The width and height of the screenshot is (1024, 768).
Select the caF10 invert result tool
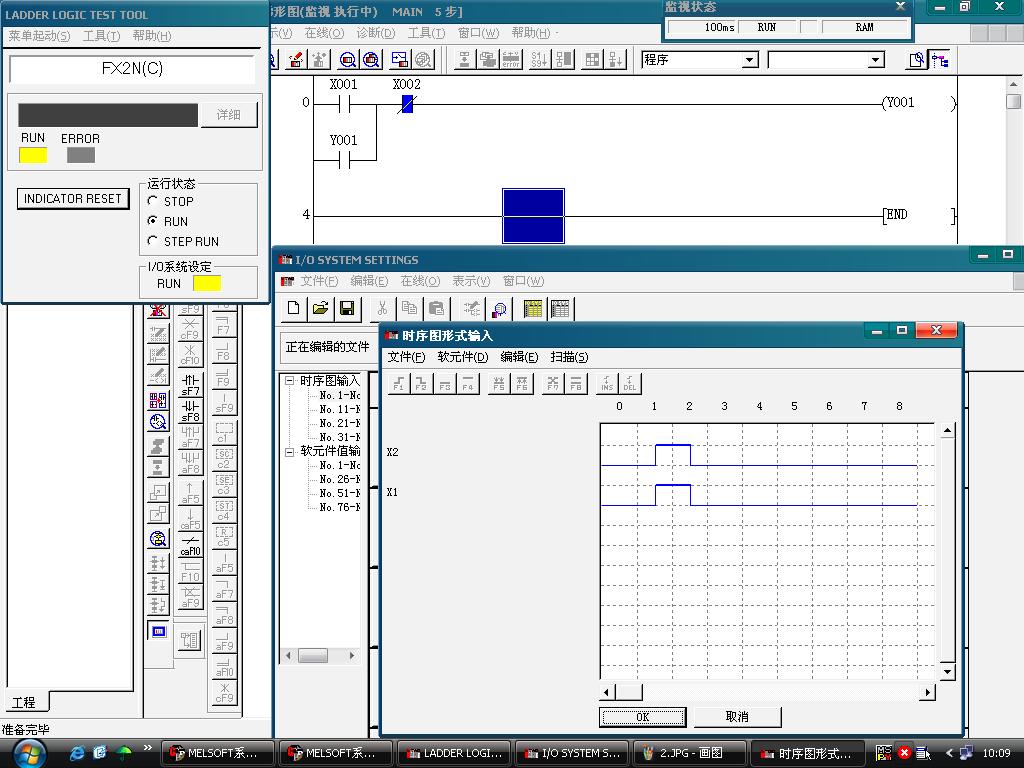pyautogui.click(x=190, y=546)
